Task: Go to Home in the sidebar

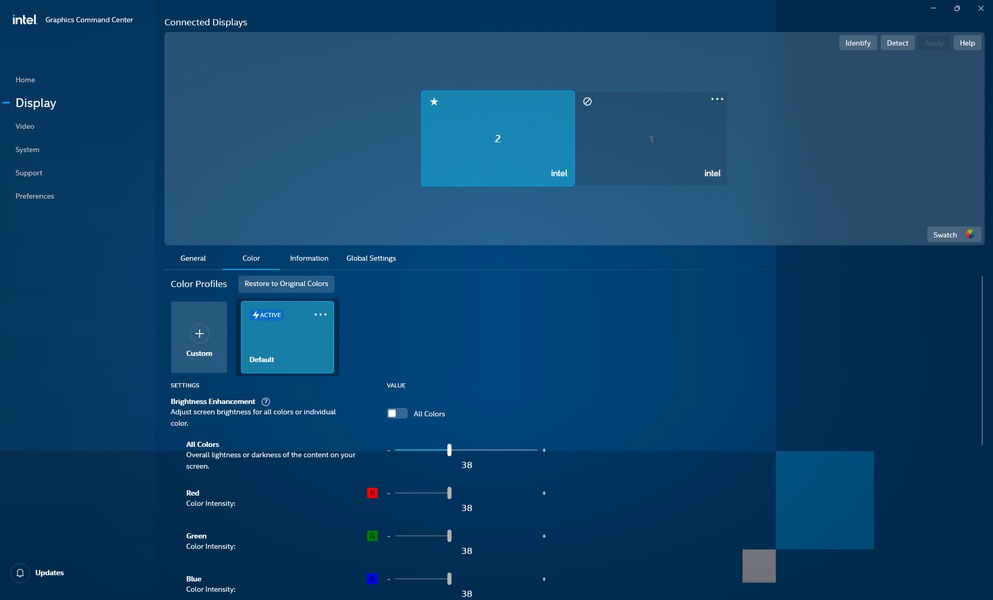Action: [x=25, y=80]
